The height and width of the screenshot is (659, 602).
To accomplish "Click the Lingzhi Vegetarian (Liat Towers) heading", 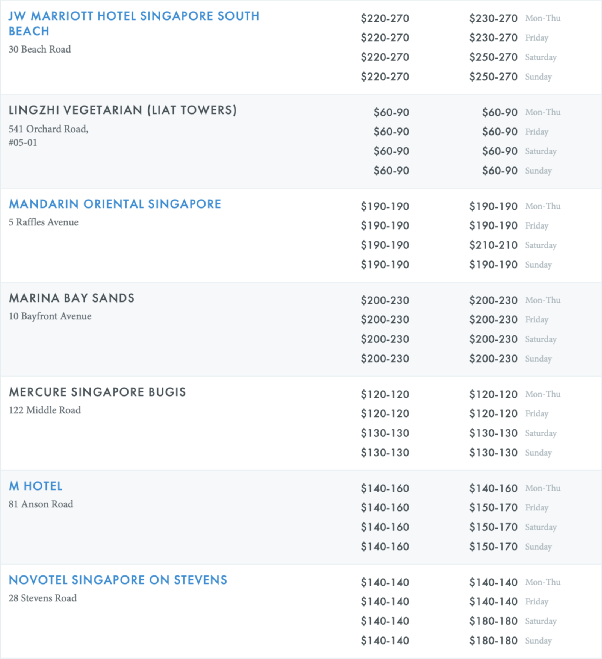I will pos(123,110).
